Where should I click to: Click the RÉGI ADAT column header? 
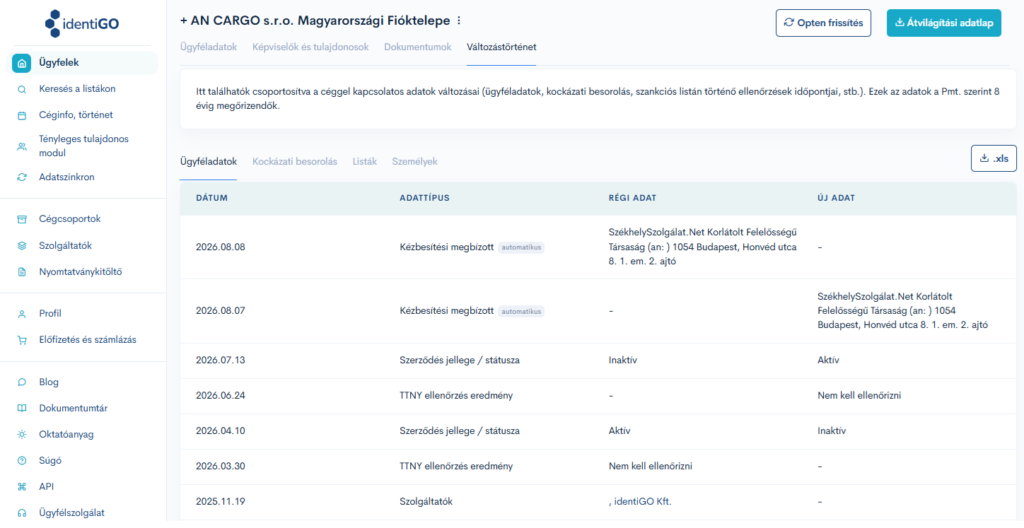632,198
